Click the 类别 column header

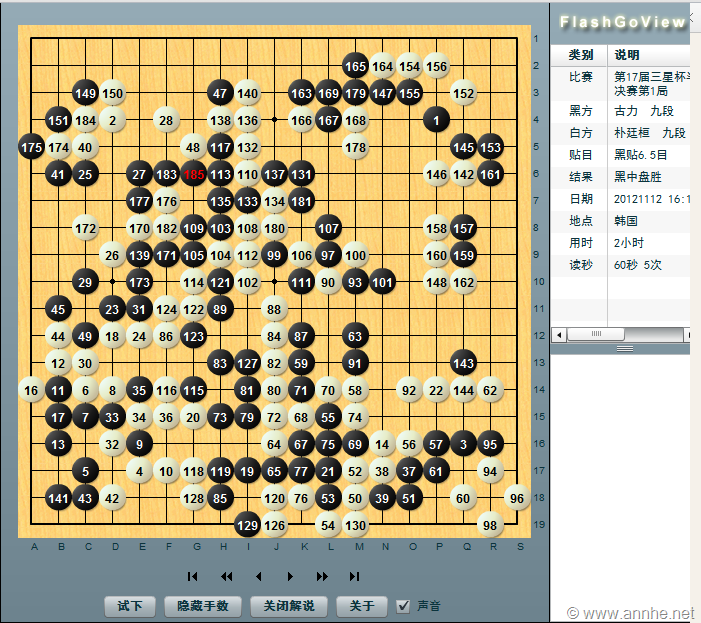point(581,54)
